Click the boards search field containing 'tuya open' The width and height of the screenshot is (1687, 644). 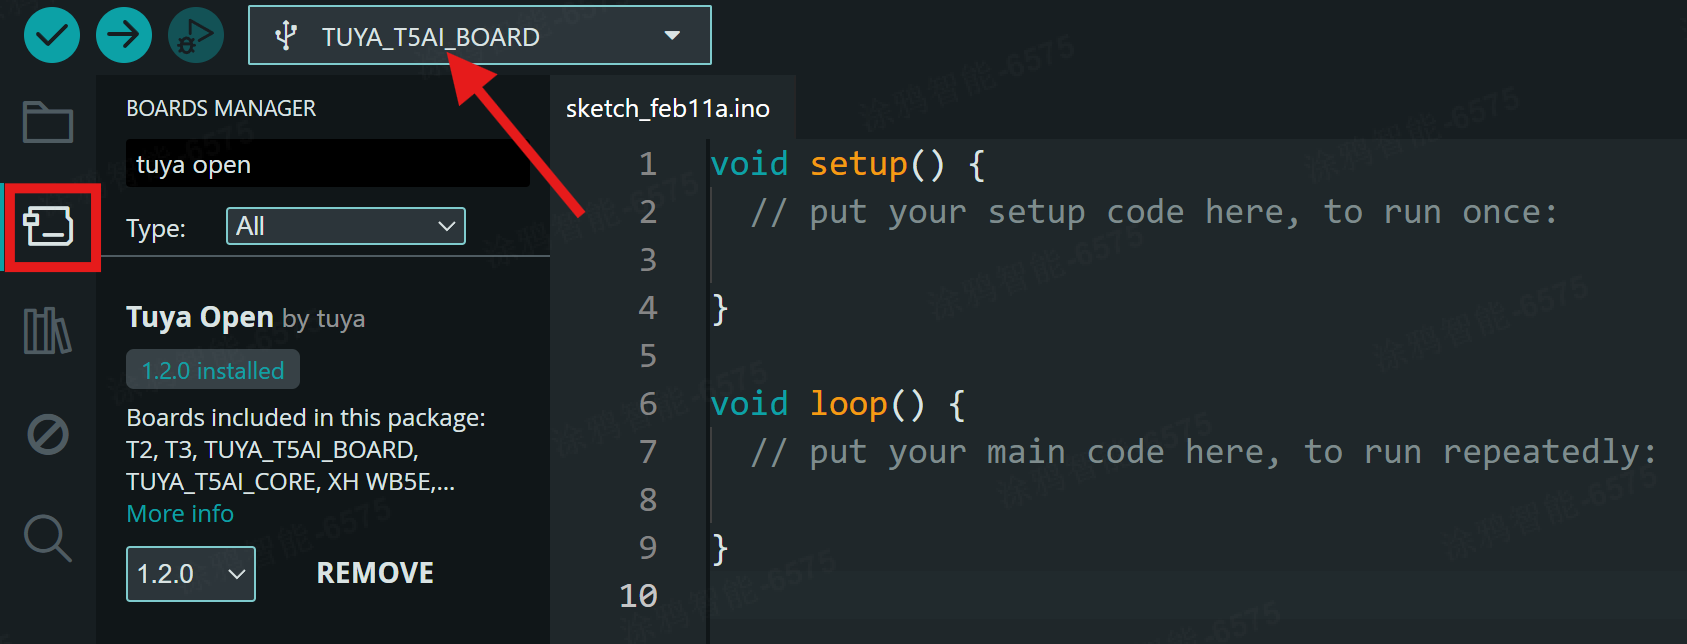coord(327,164)
